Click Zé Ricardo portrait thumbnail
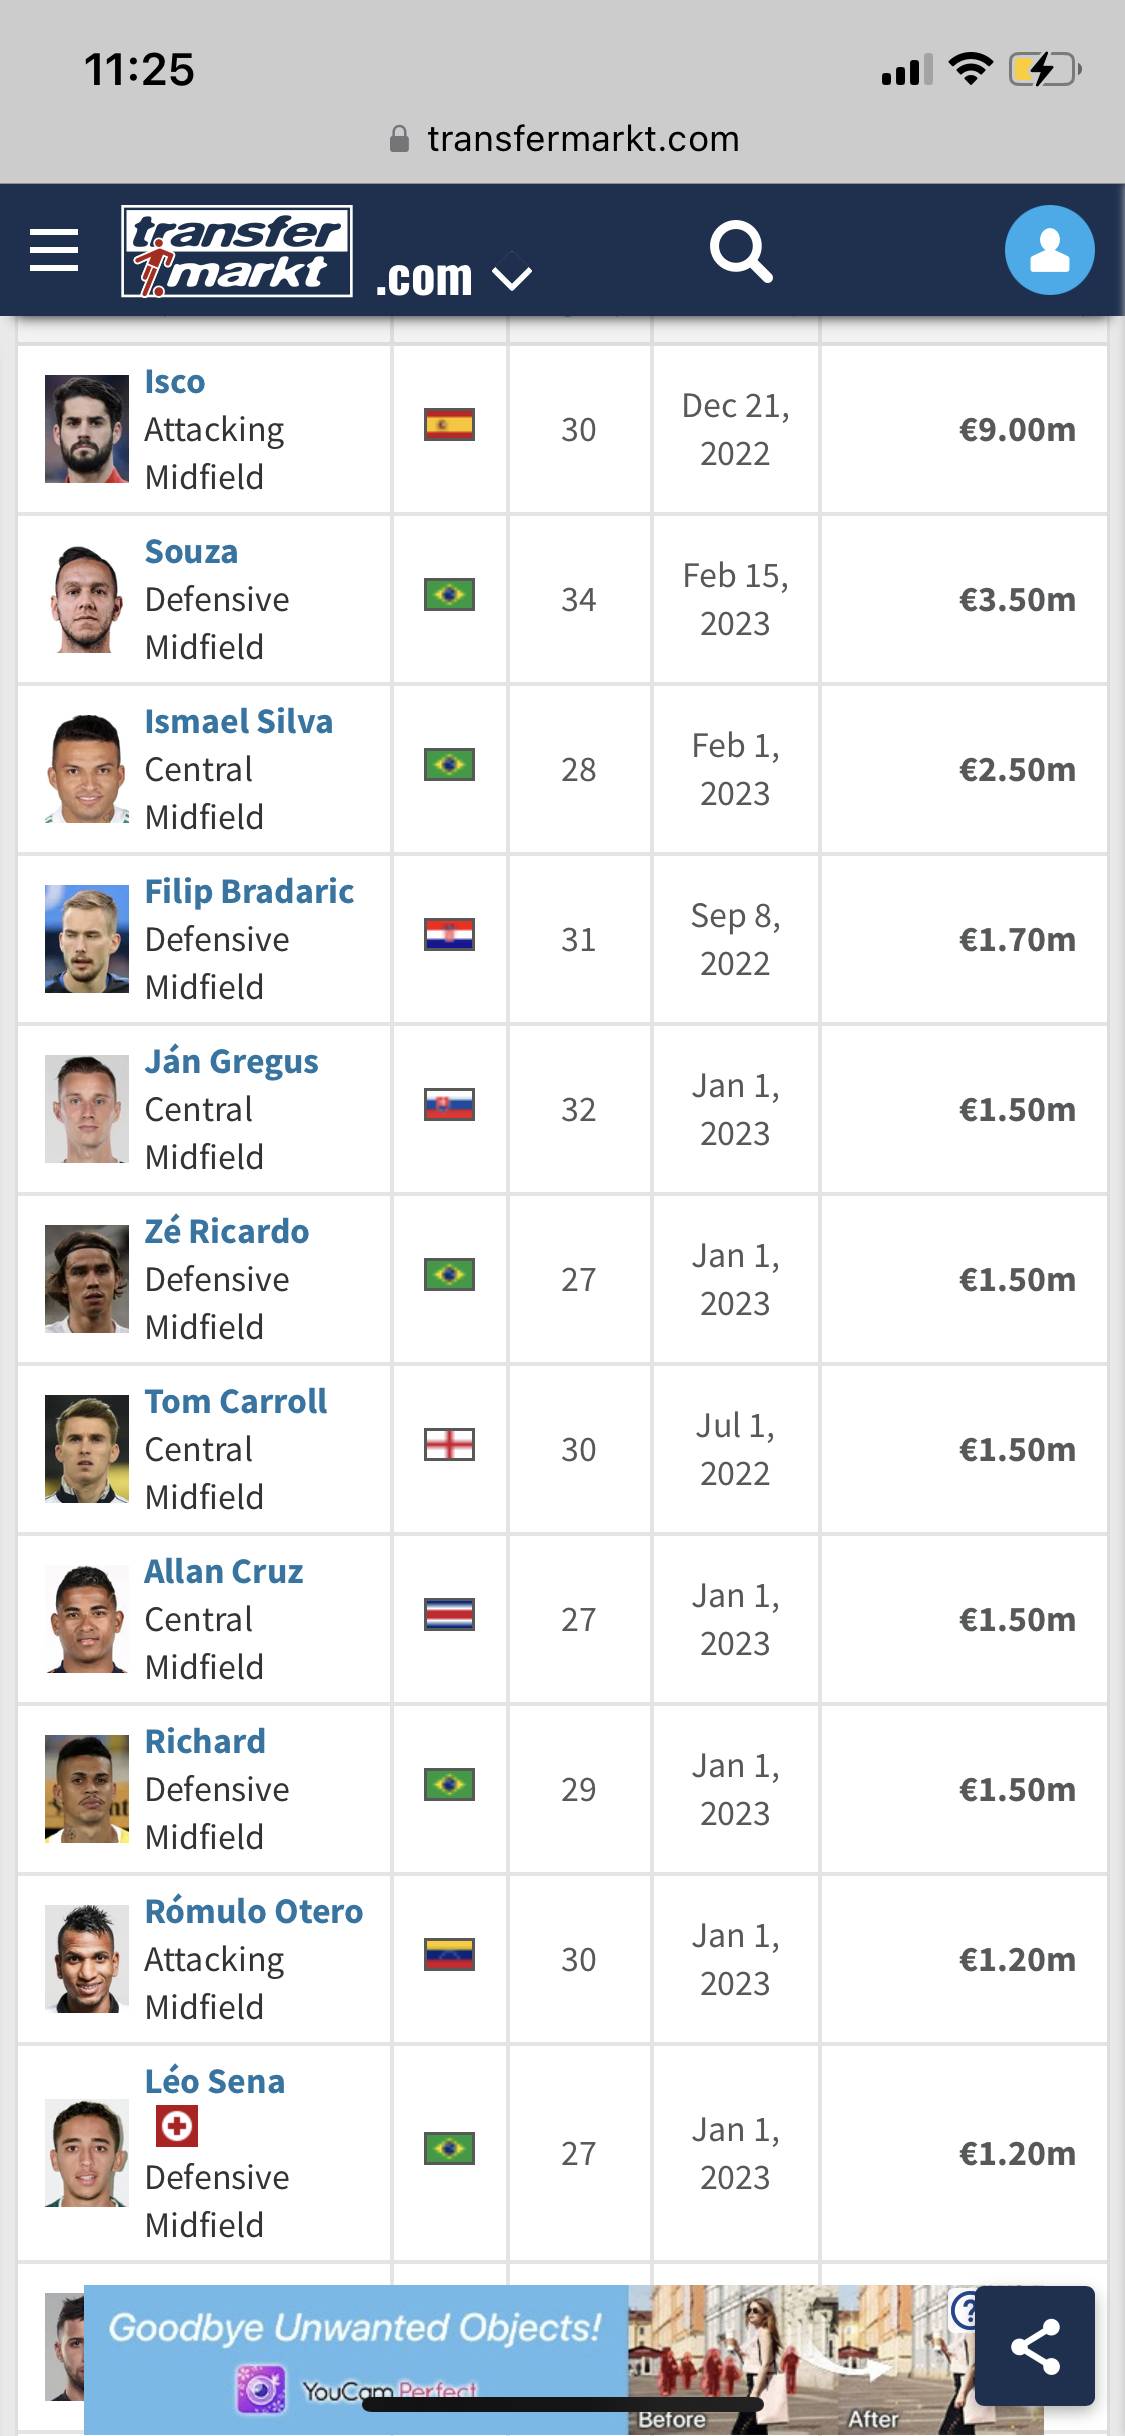 pos(87,1279)
